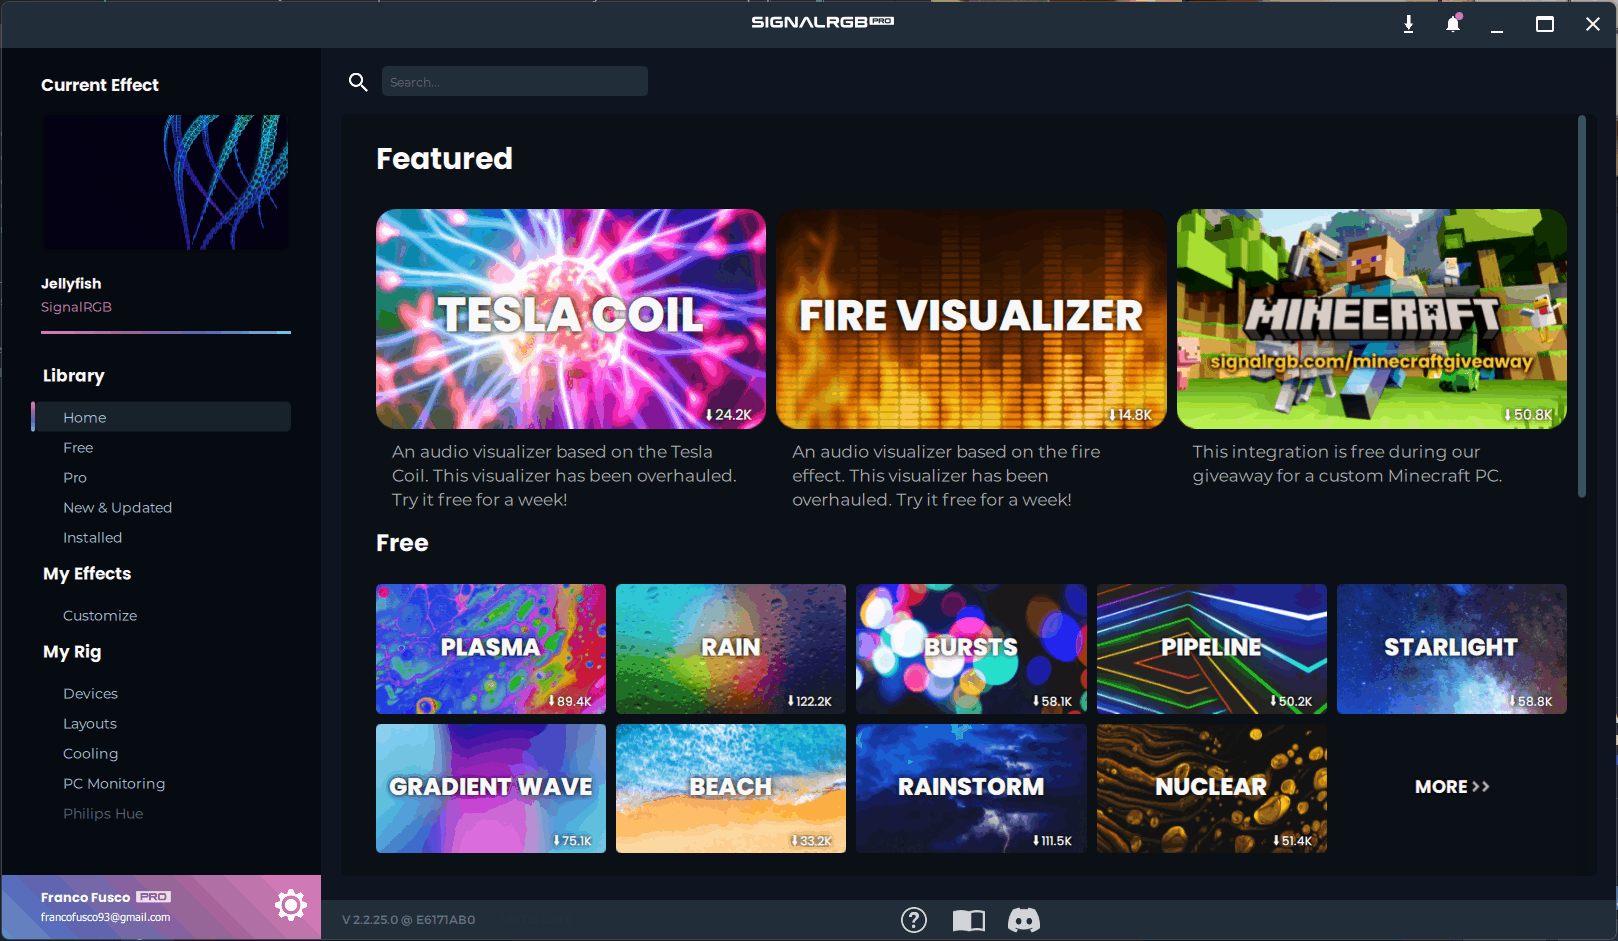The image size is (1618, 941).
Task: Click the francofusco93@gmail.com email
Action: click(x=105, y=917)
